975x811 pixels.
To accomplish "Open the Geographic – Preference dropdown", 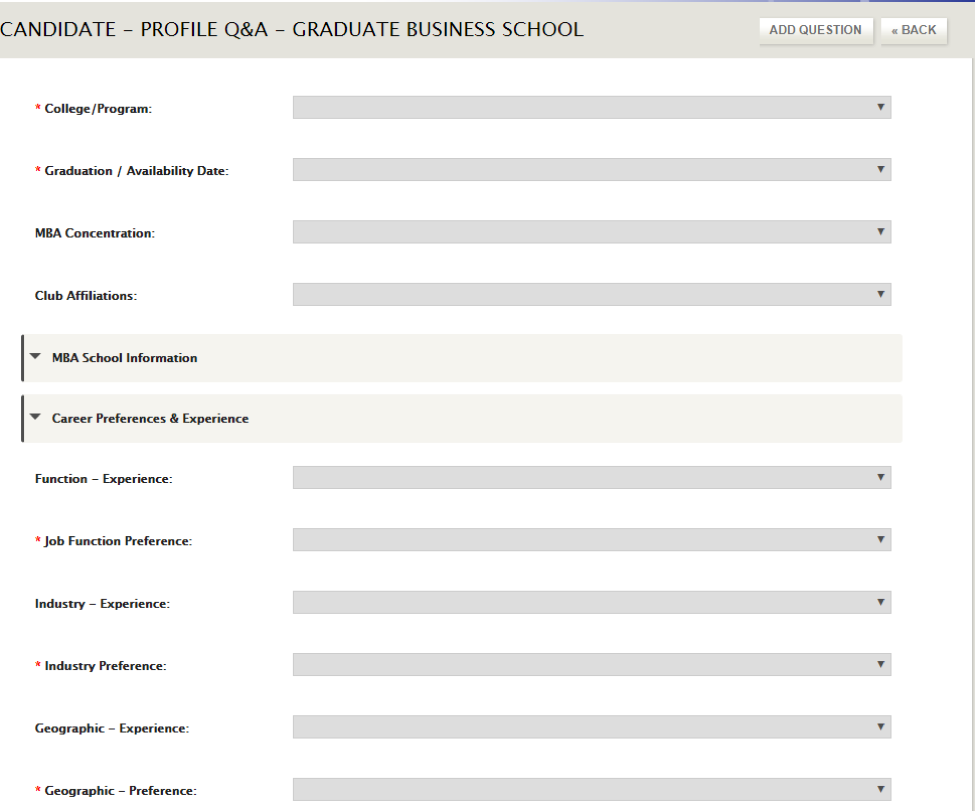I will pyautogui.click(x=592, y=789).
